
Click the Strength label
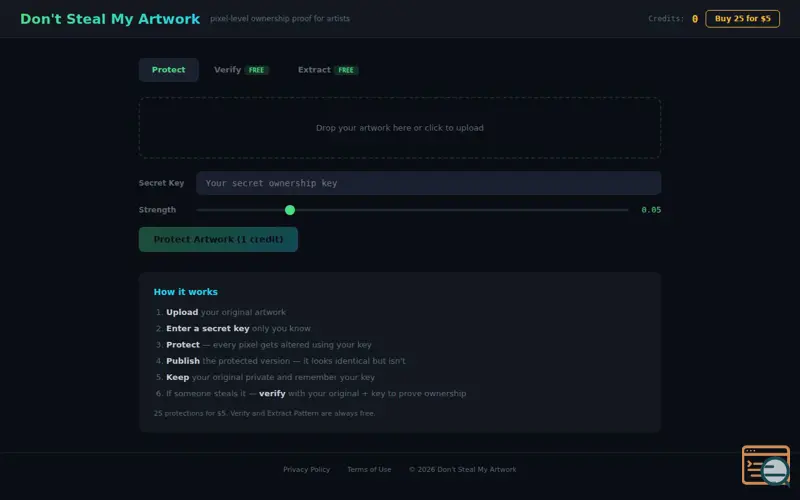(x=157, y=210)
